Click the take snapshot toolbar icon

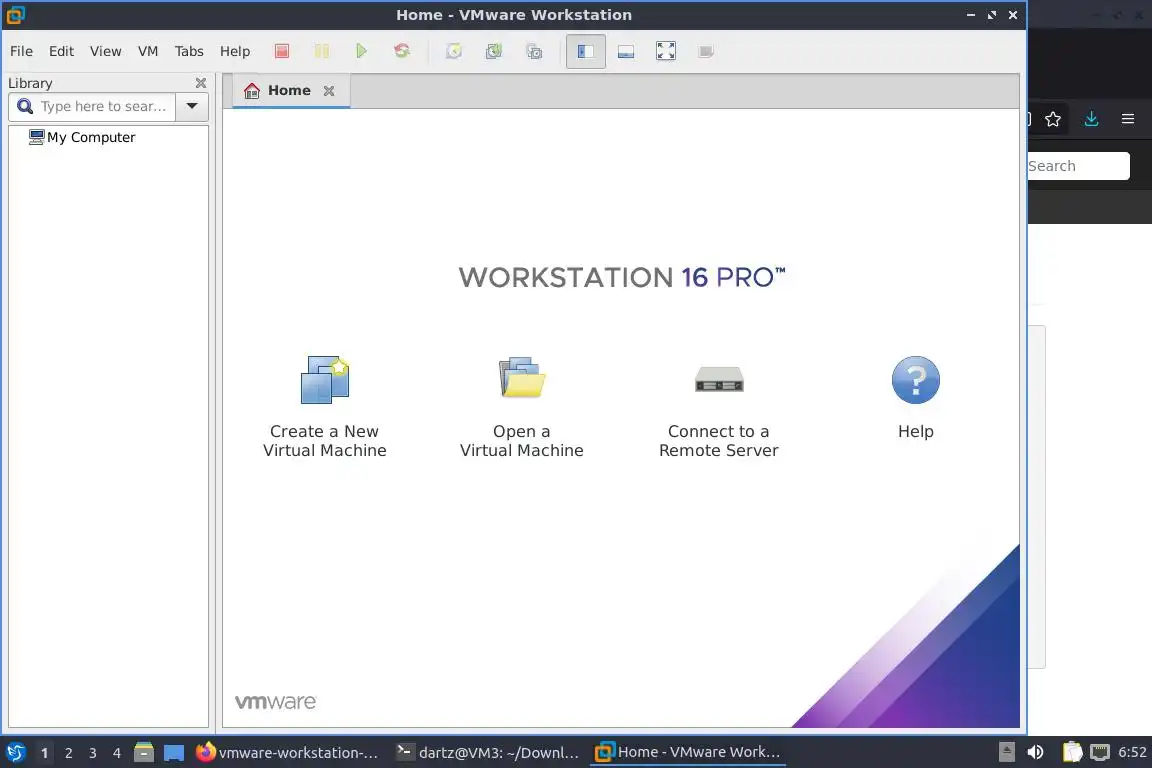coord(454,51)
